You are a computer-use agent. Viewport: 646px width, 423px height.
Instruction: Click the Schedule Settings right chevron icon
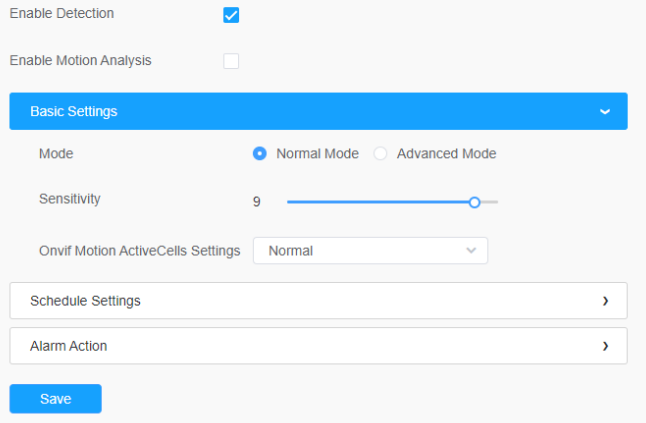(605, 300)
